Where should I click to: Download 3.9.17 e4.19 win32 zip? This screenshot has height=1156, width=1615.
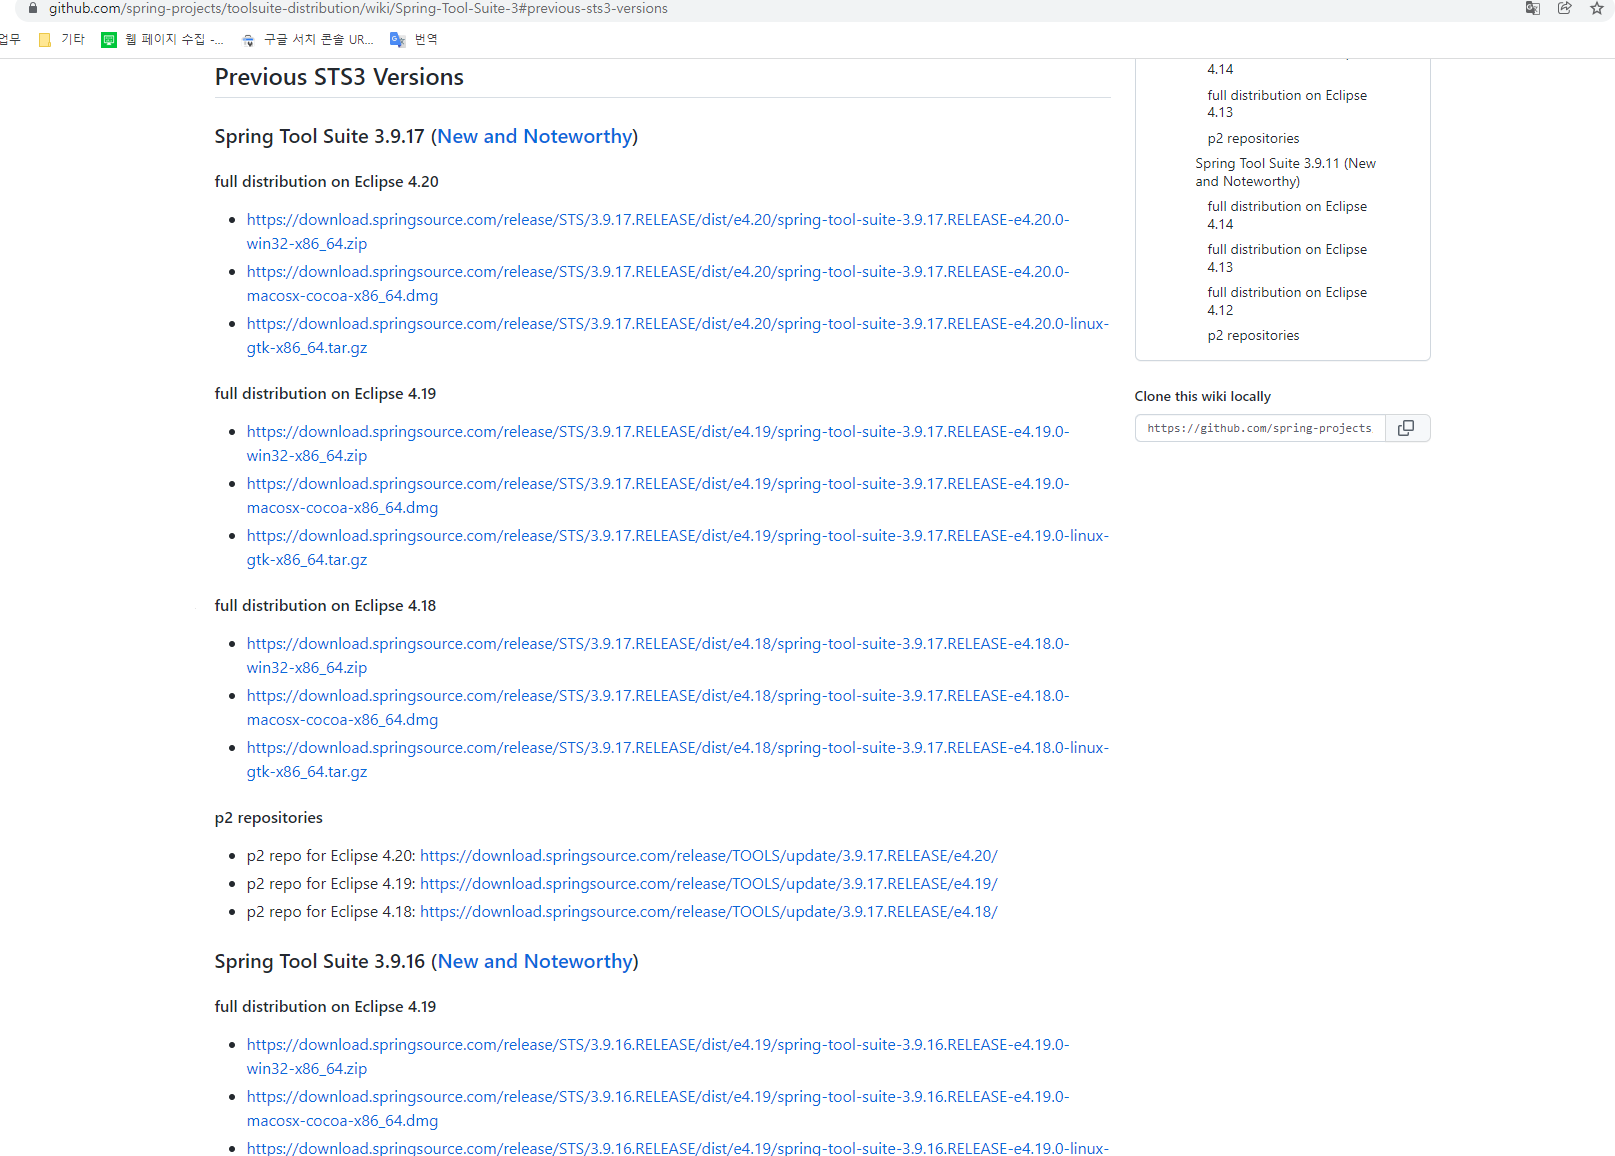[658, 443]
